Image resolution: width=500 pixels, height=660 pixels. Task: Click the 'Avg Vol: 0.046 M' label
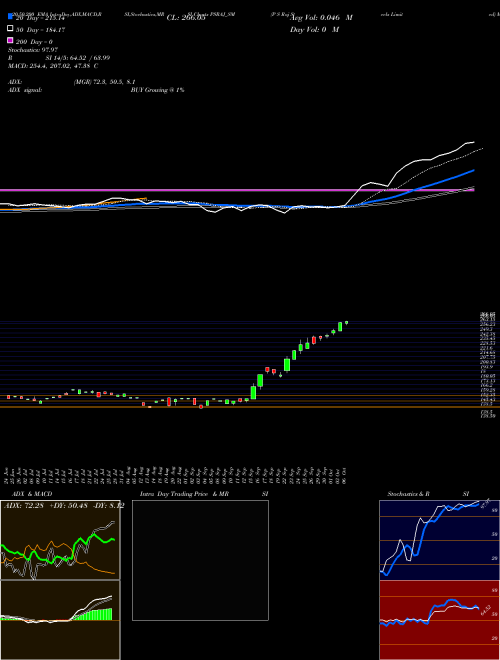pos(321,18)
